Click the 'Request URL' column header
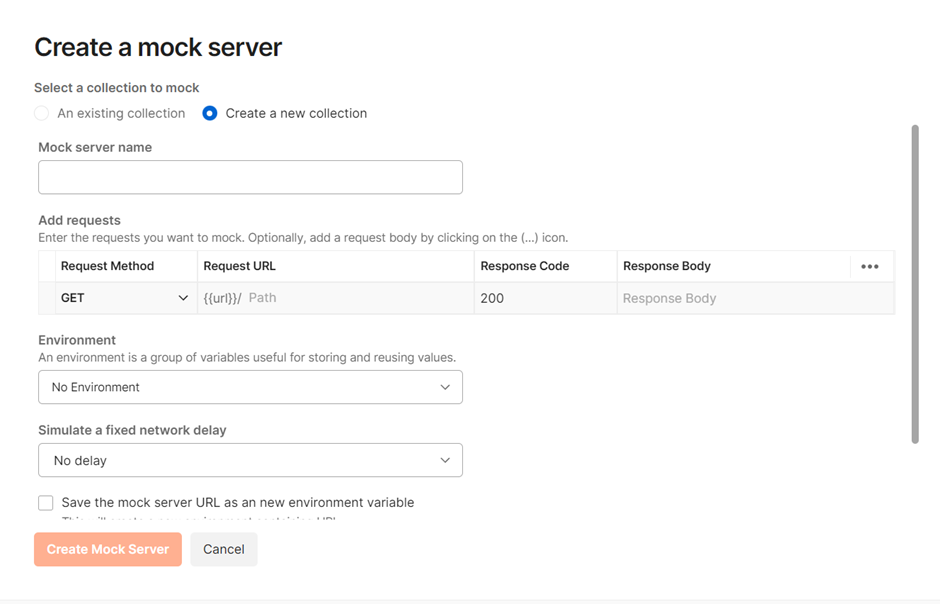 coord(239,266)
